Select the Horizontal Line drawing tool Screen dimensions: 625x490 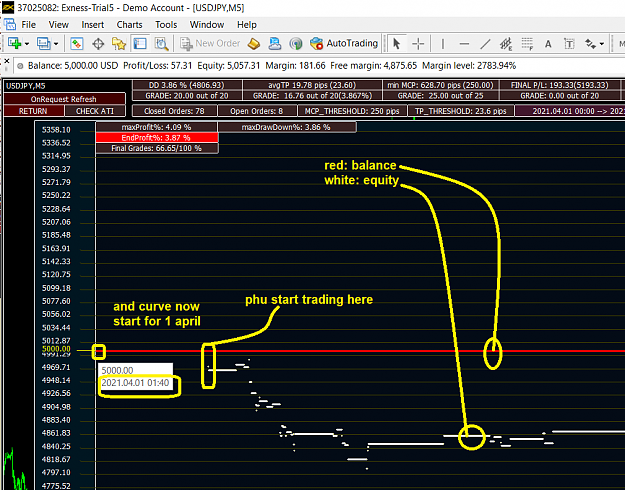coord(464,43)
